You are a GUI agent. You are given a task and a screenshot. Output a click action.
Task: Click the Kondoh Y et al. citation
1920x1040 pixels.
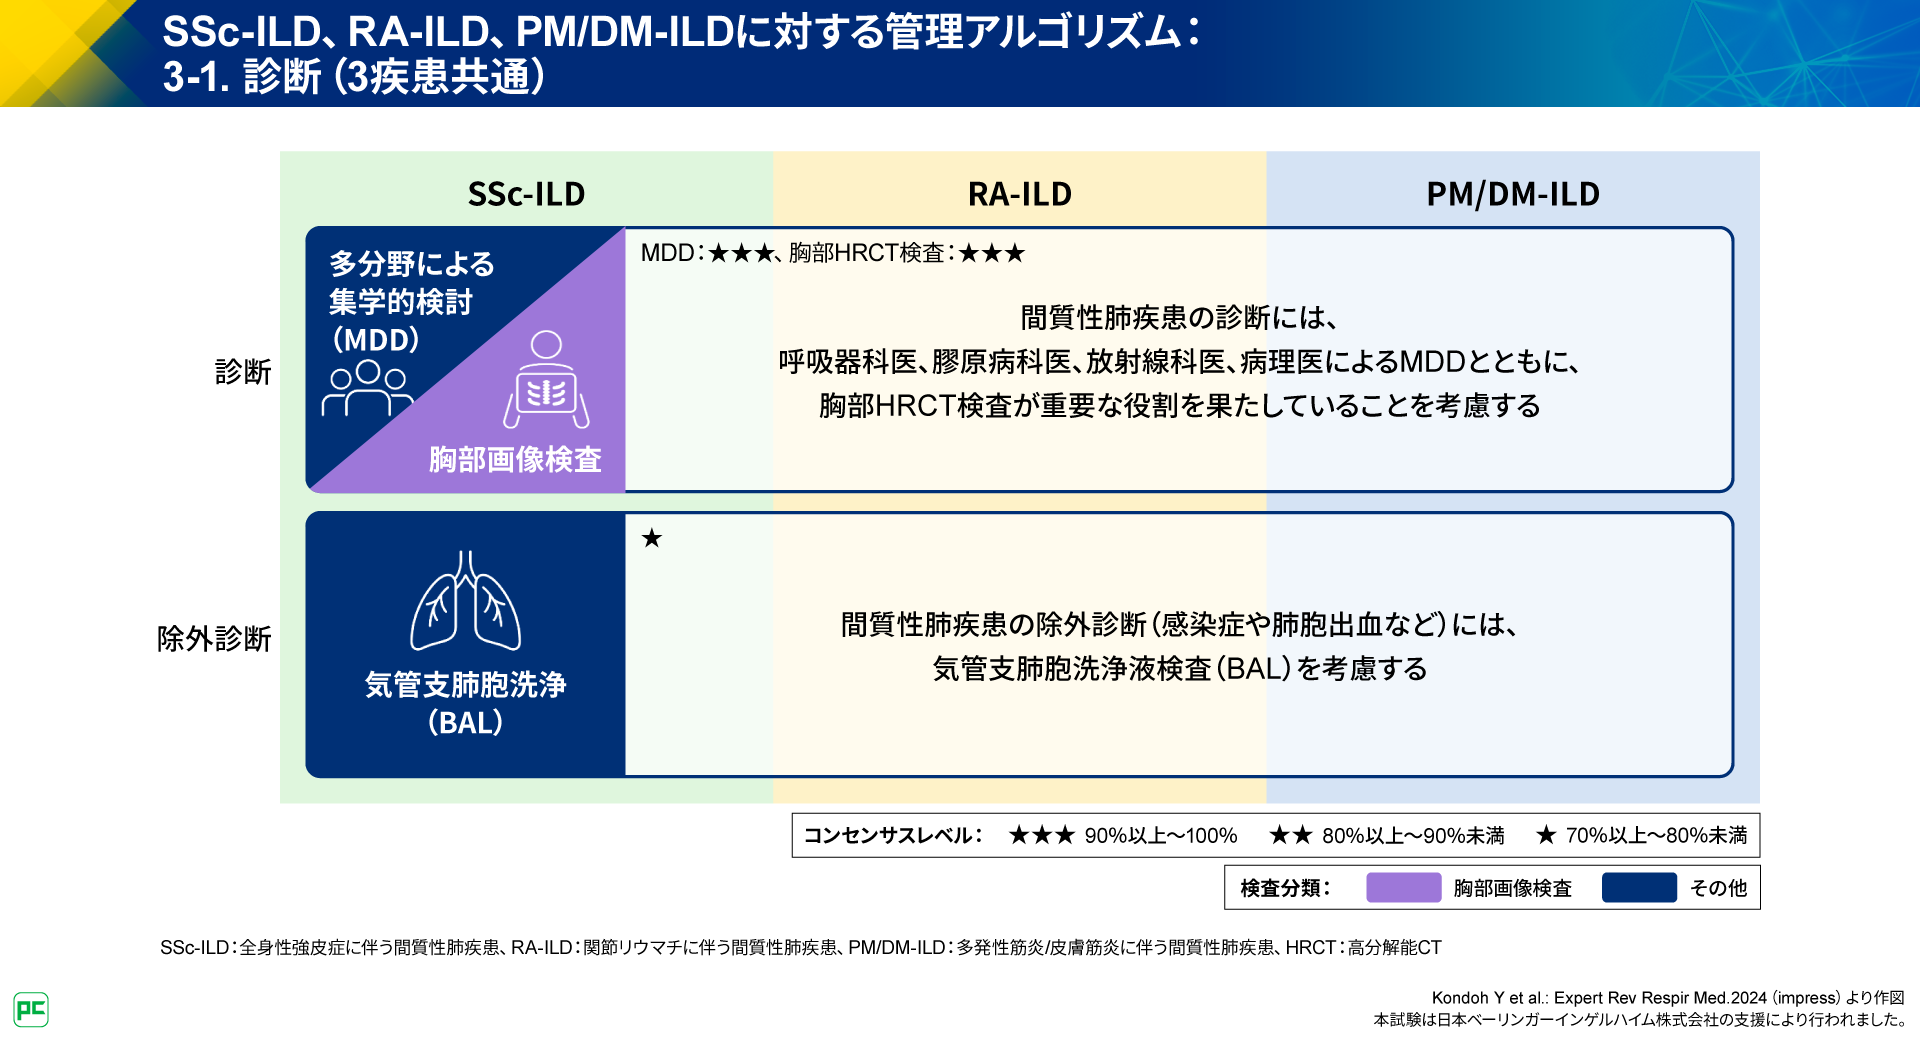tap(1667, 997)
